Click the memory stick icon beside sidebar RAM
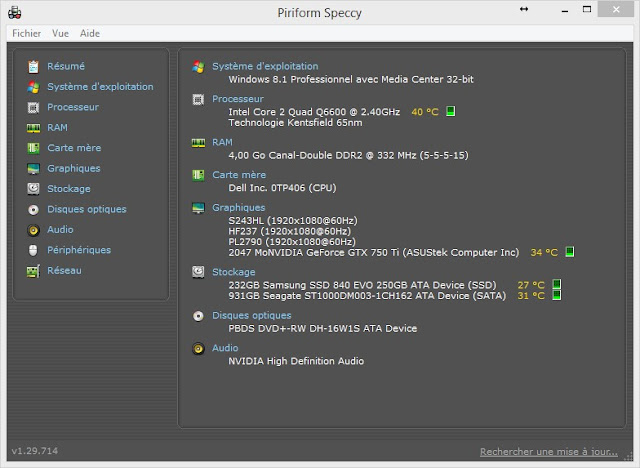 tap(33, 128)
